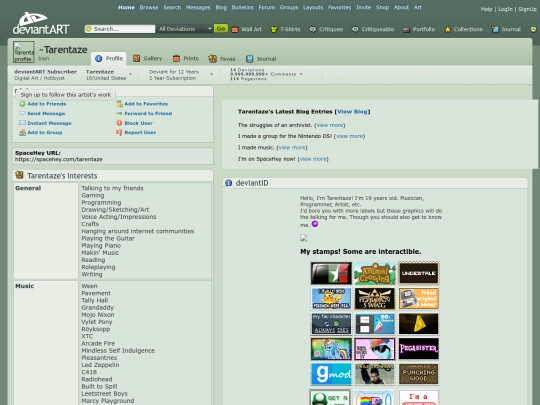The width and height of the screenshot is (540, 405).
Task: Click the Undertale stamp
Action: tap(419, 273)
